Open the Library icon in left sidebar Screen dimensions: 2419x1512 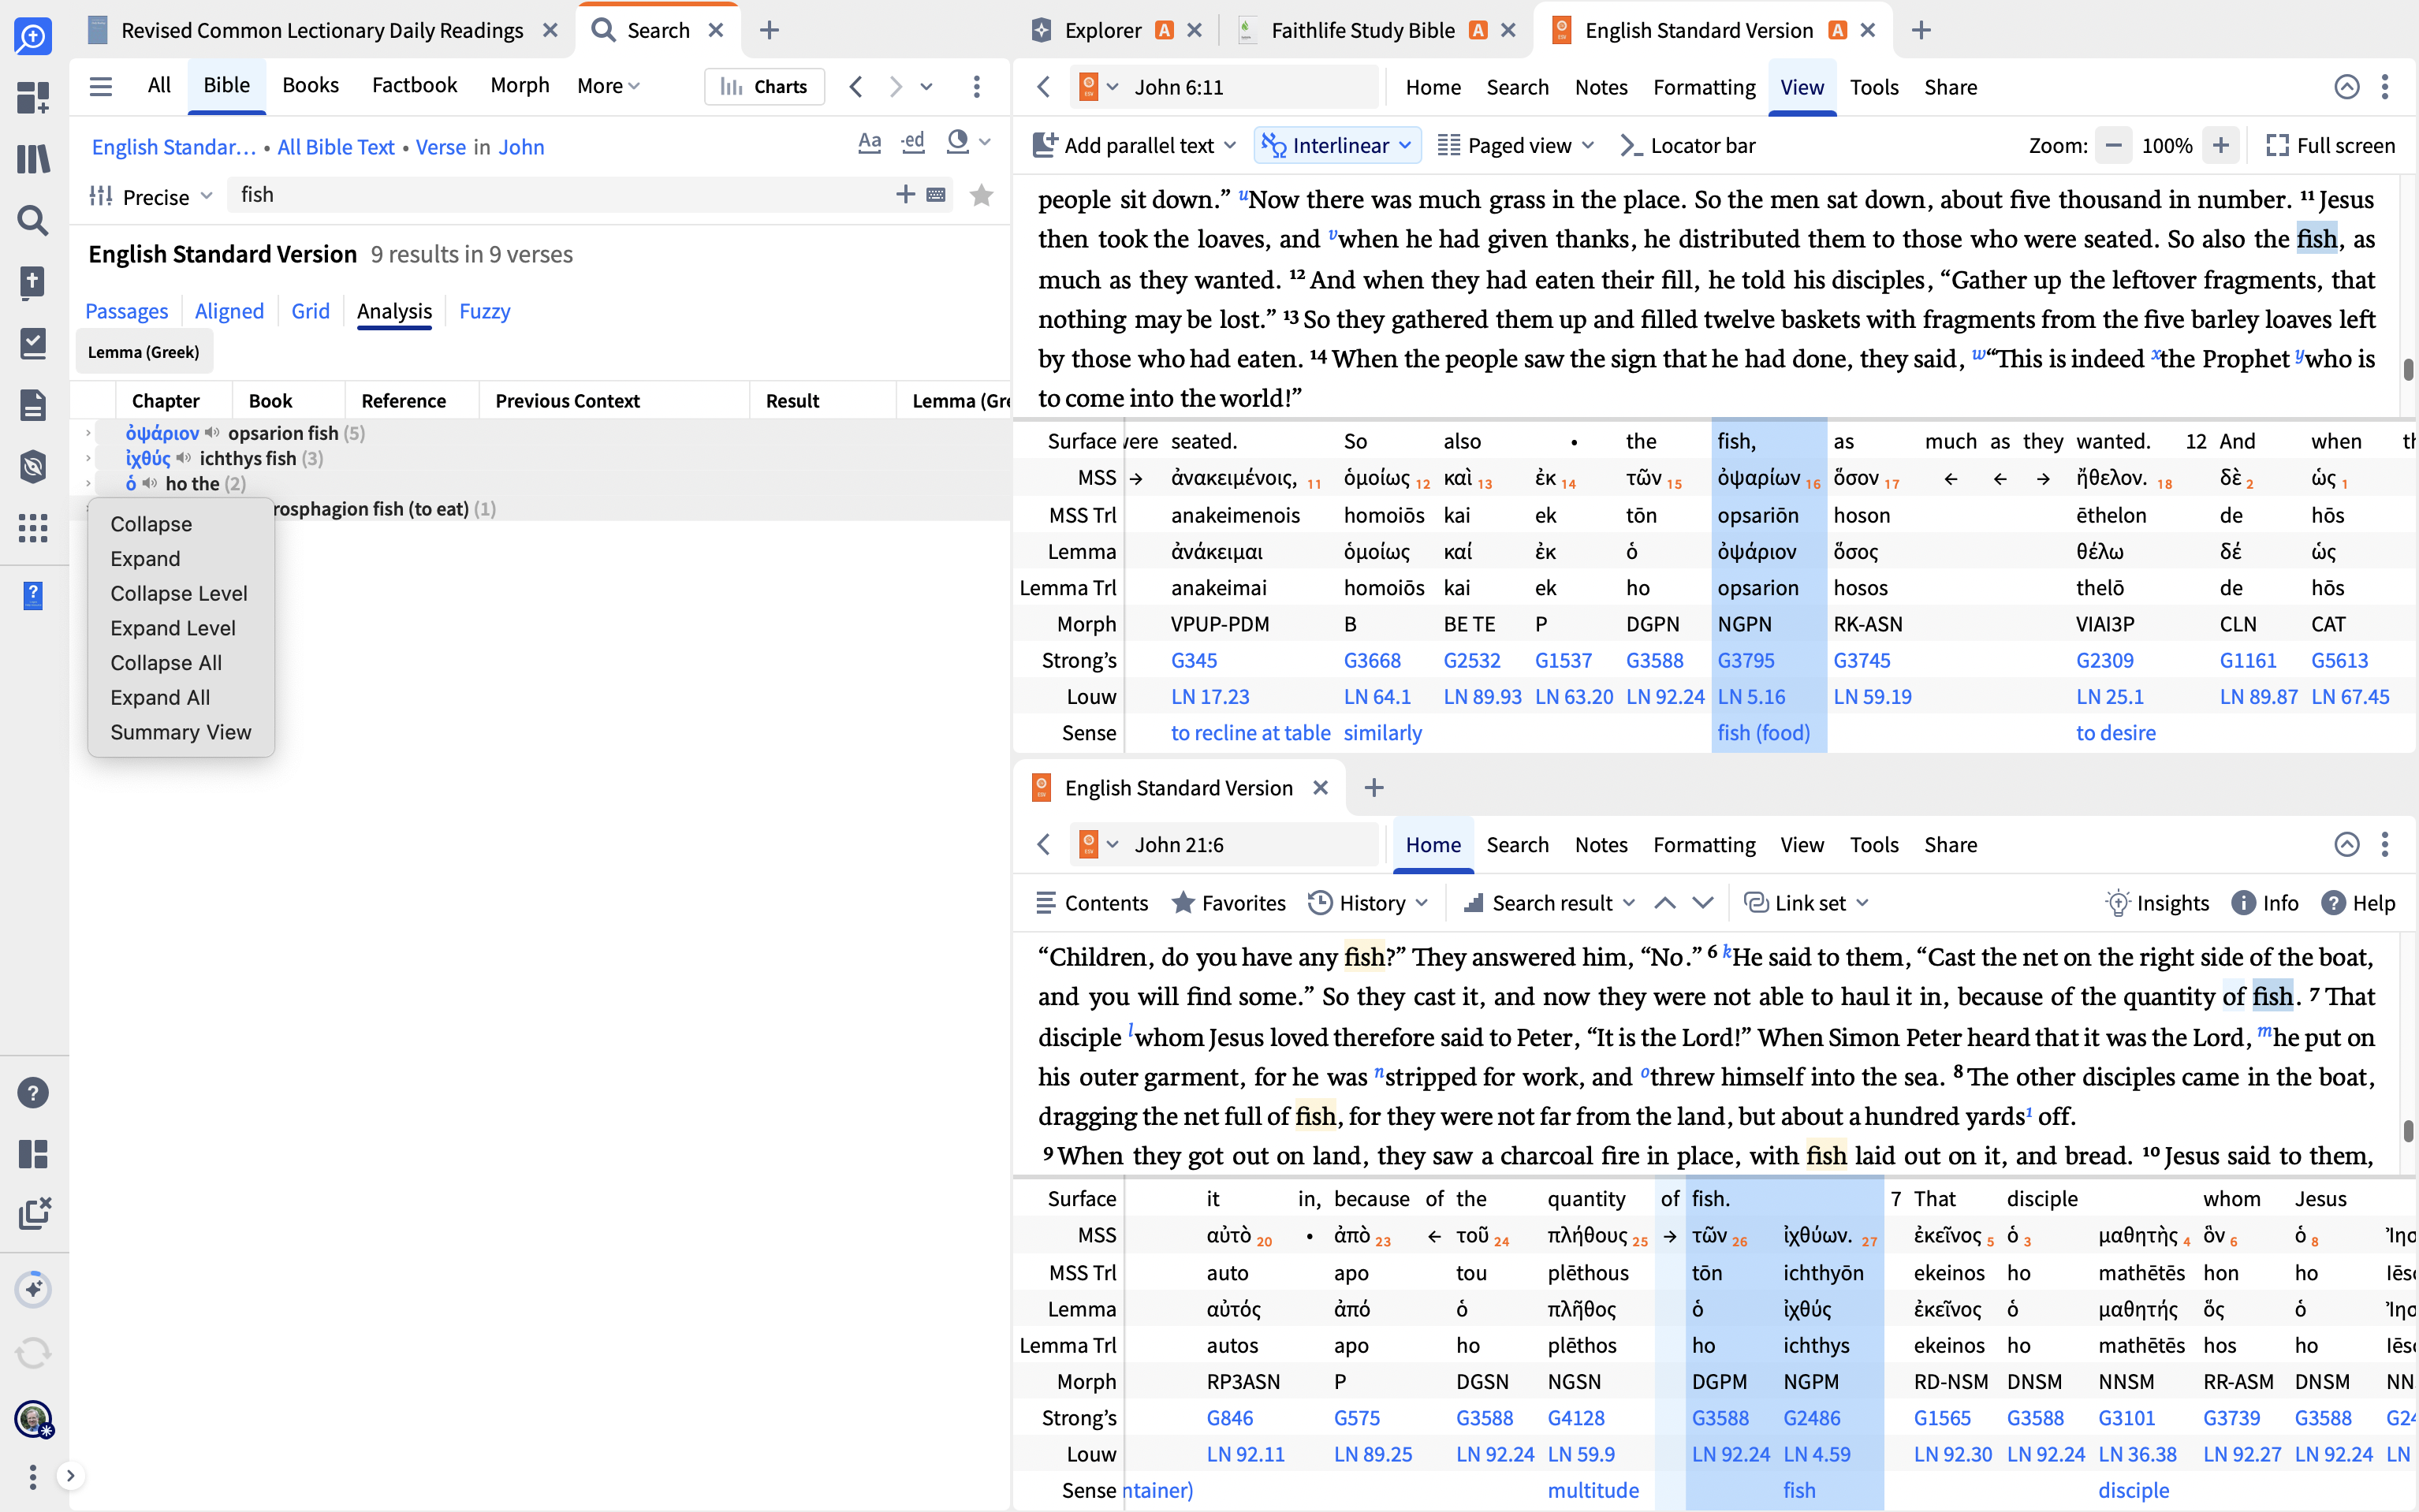click(x=33, y=158)
